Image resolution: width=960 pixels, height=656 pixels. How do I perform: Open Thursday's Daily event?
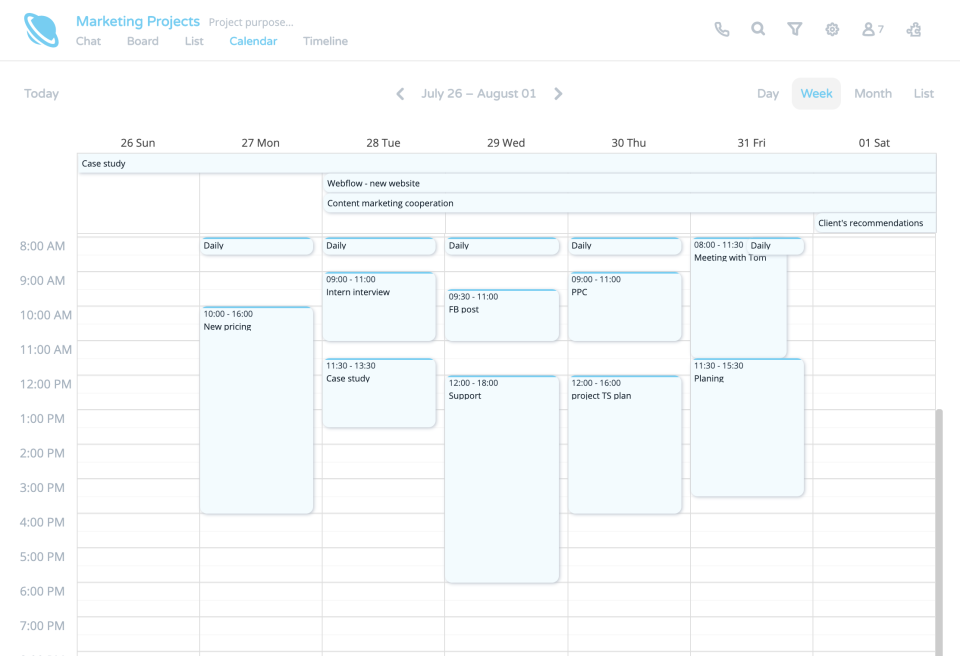pyautogui.click(x=624, y=246)
